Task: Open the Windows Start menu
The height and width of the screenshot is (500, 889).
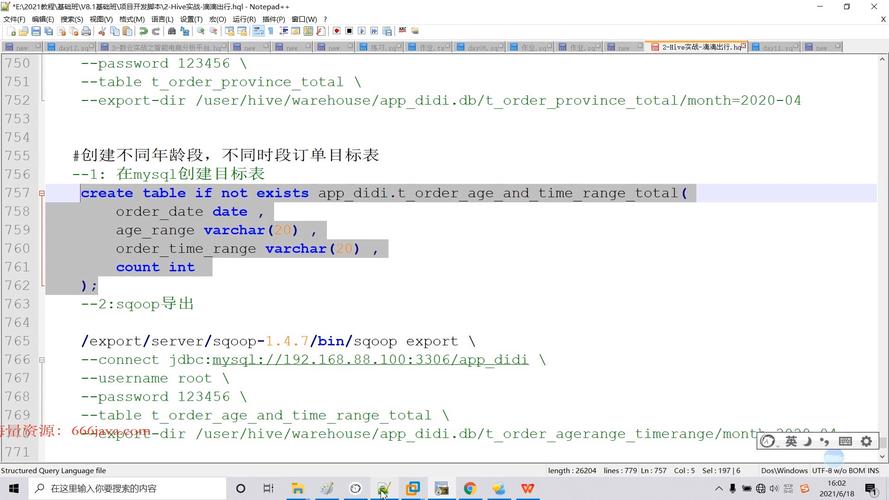Action: pos(14,488)
